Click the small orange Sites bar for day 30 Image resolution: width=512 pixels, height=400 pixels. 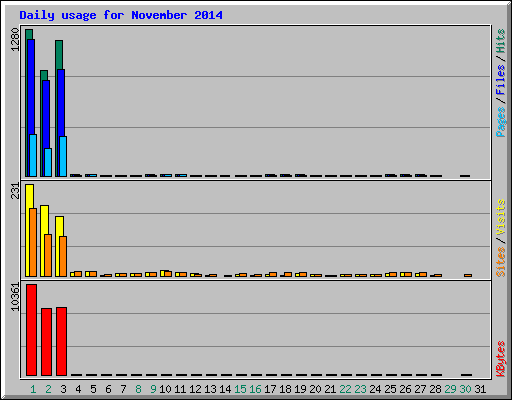[468, 275]
